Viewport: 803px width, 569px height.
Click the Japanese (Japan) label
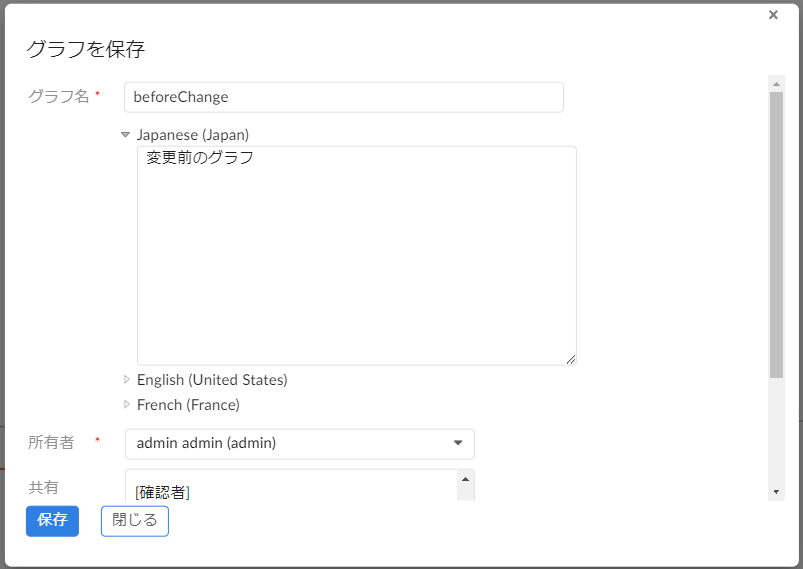coord(193,135)
